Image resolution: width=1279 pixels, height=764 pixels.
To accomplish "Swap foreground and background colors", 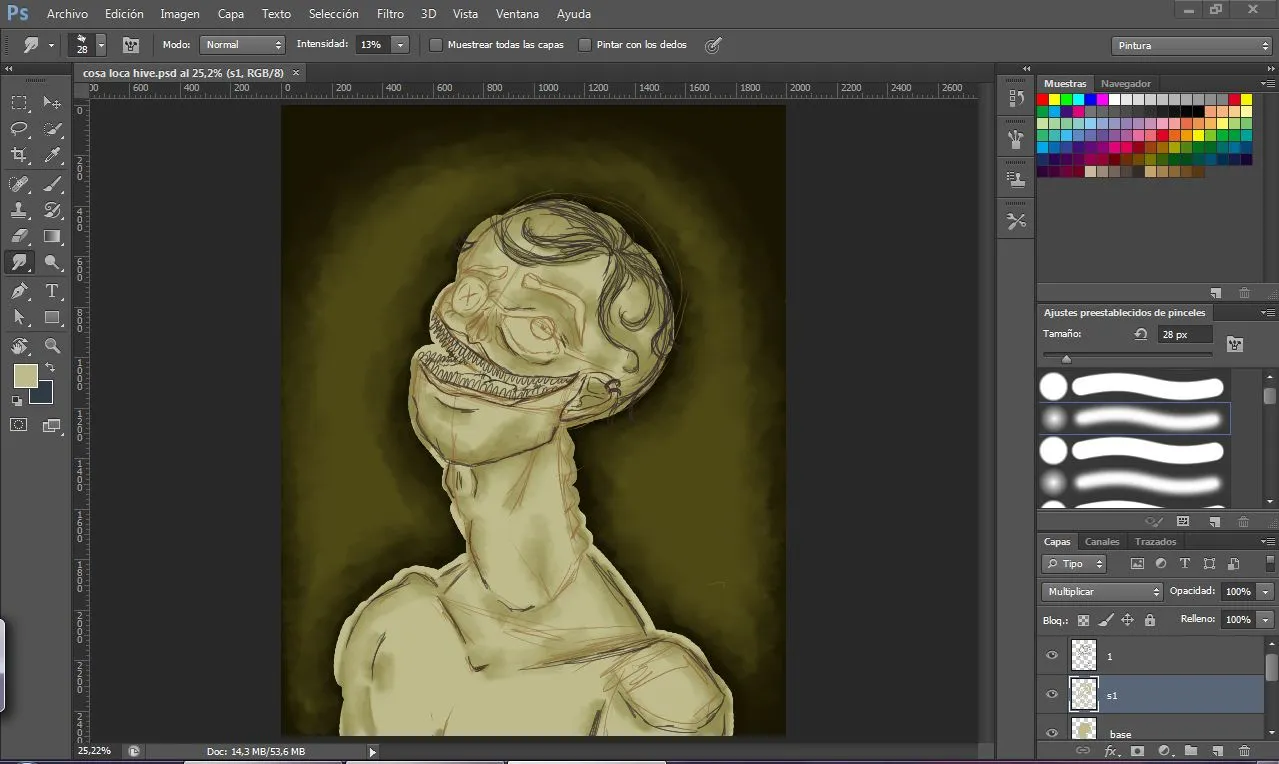I will coord(50,368).
